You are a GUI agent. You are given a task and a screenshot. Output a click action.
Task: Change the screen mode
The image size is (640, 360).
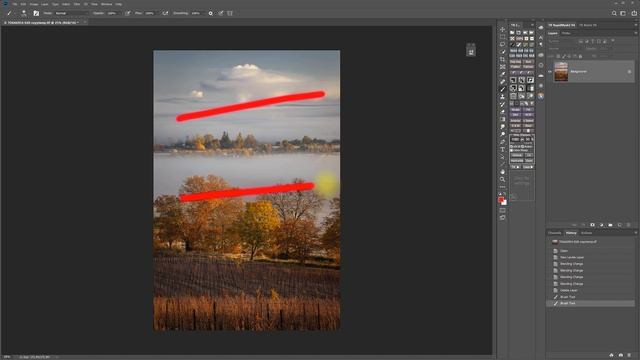click(x=502, y=218)
